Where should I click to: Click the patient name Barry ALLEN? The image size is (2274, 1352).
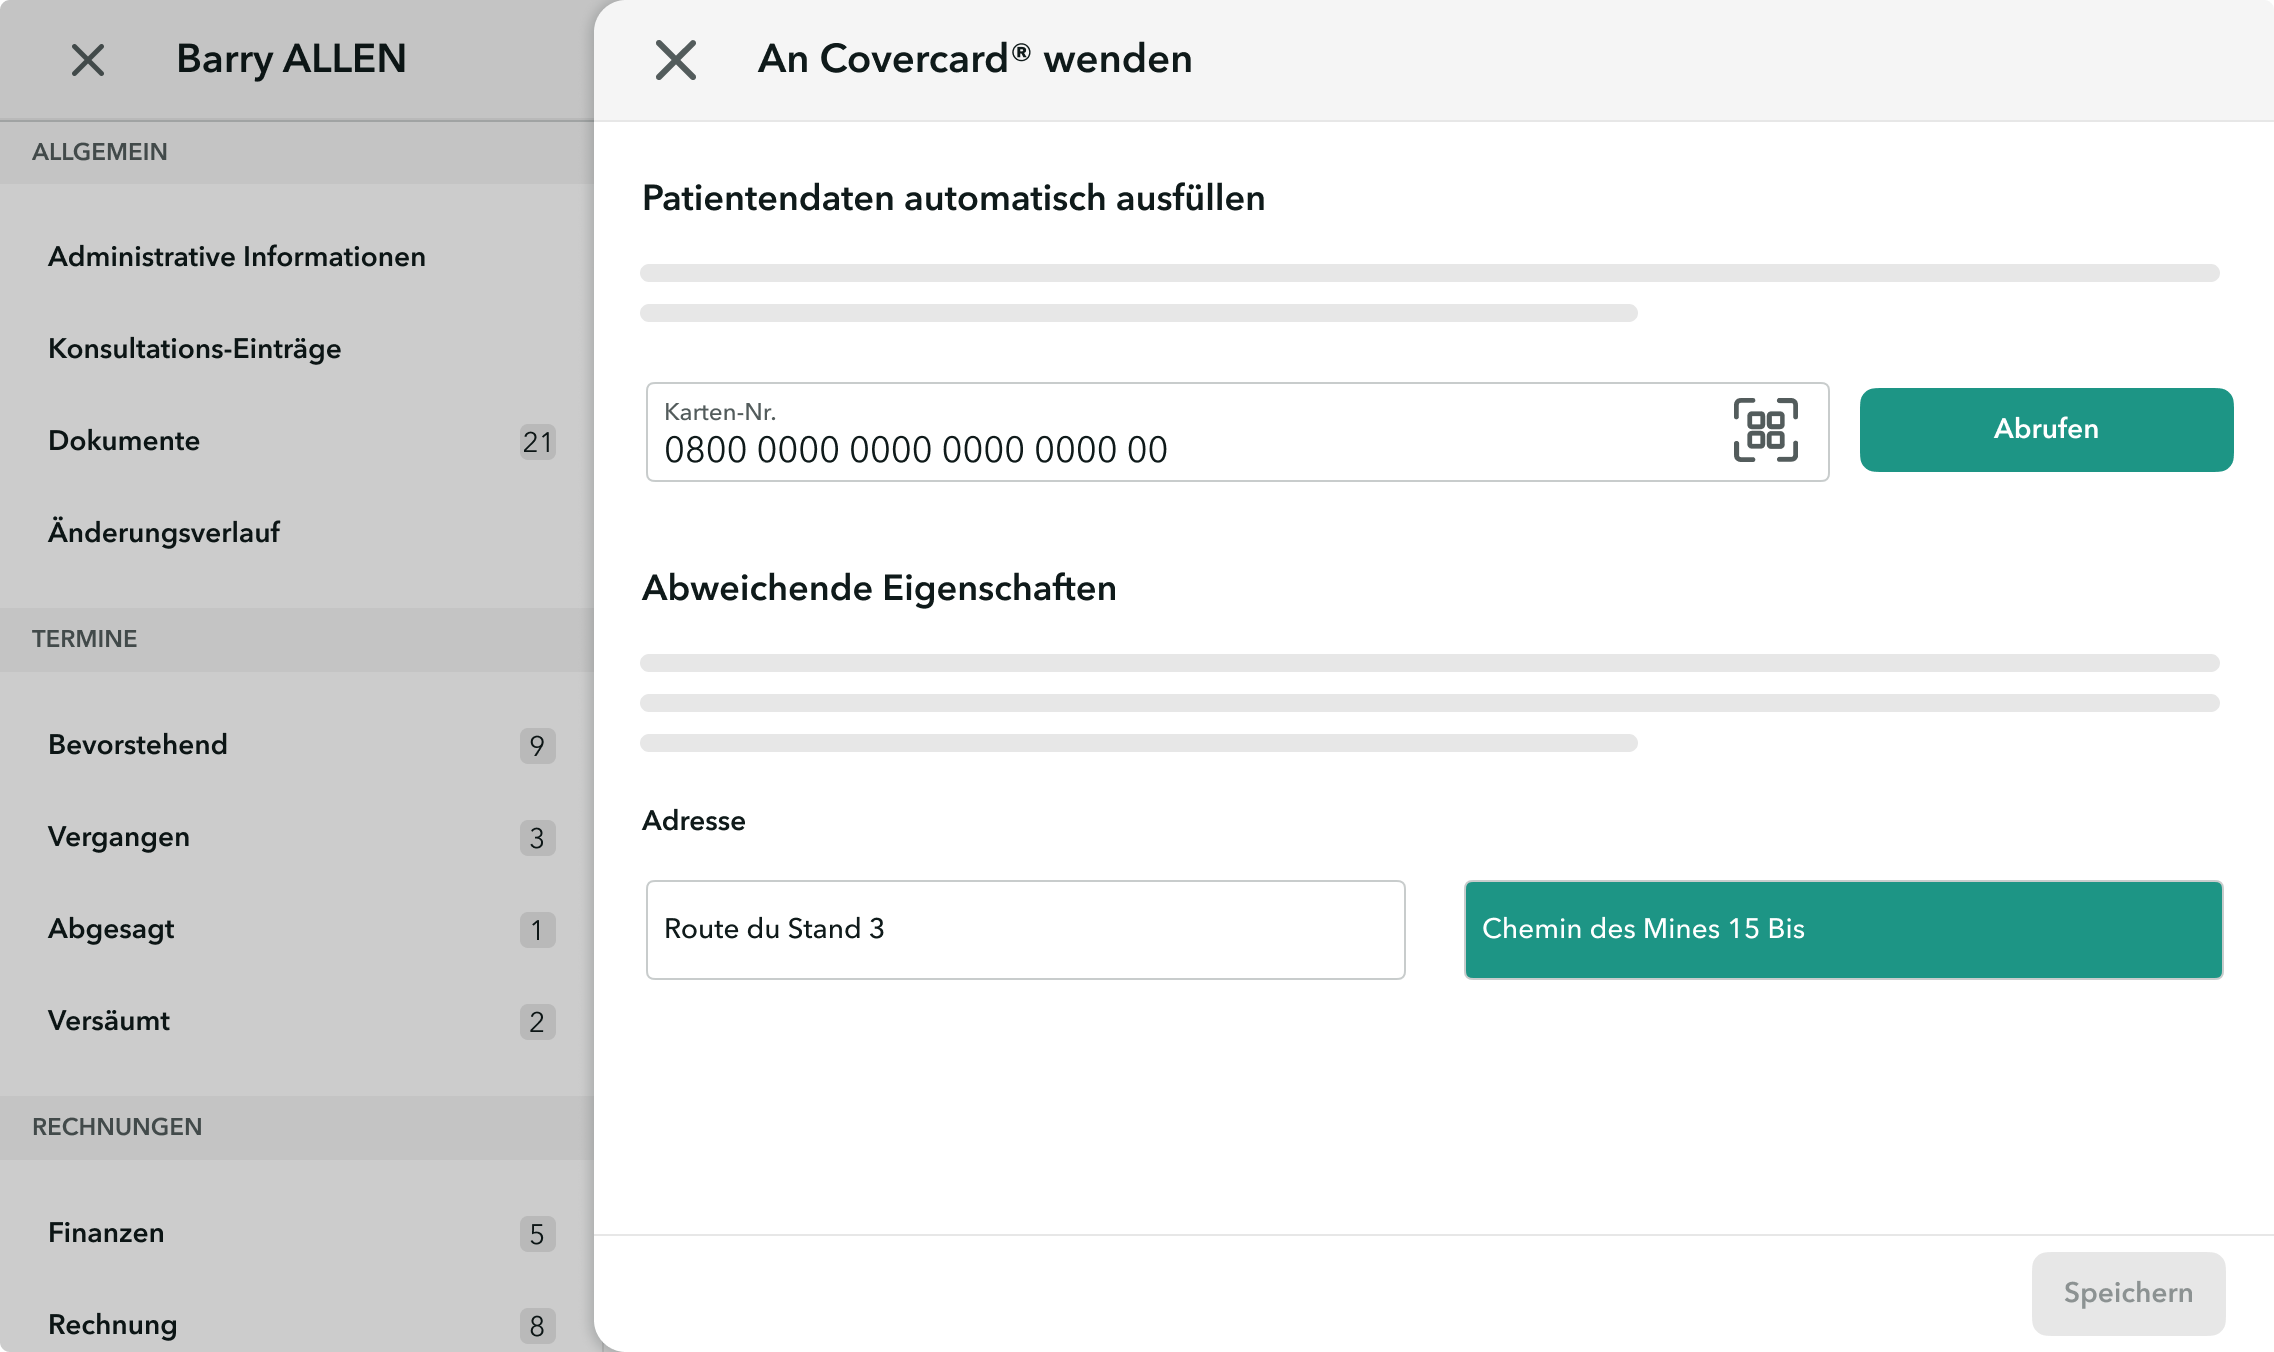coord(290,60)
